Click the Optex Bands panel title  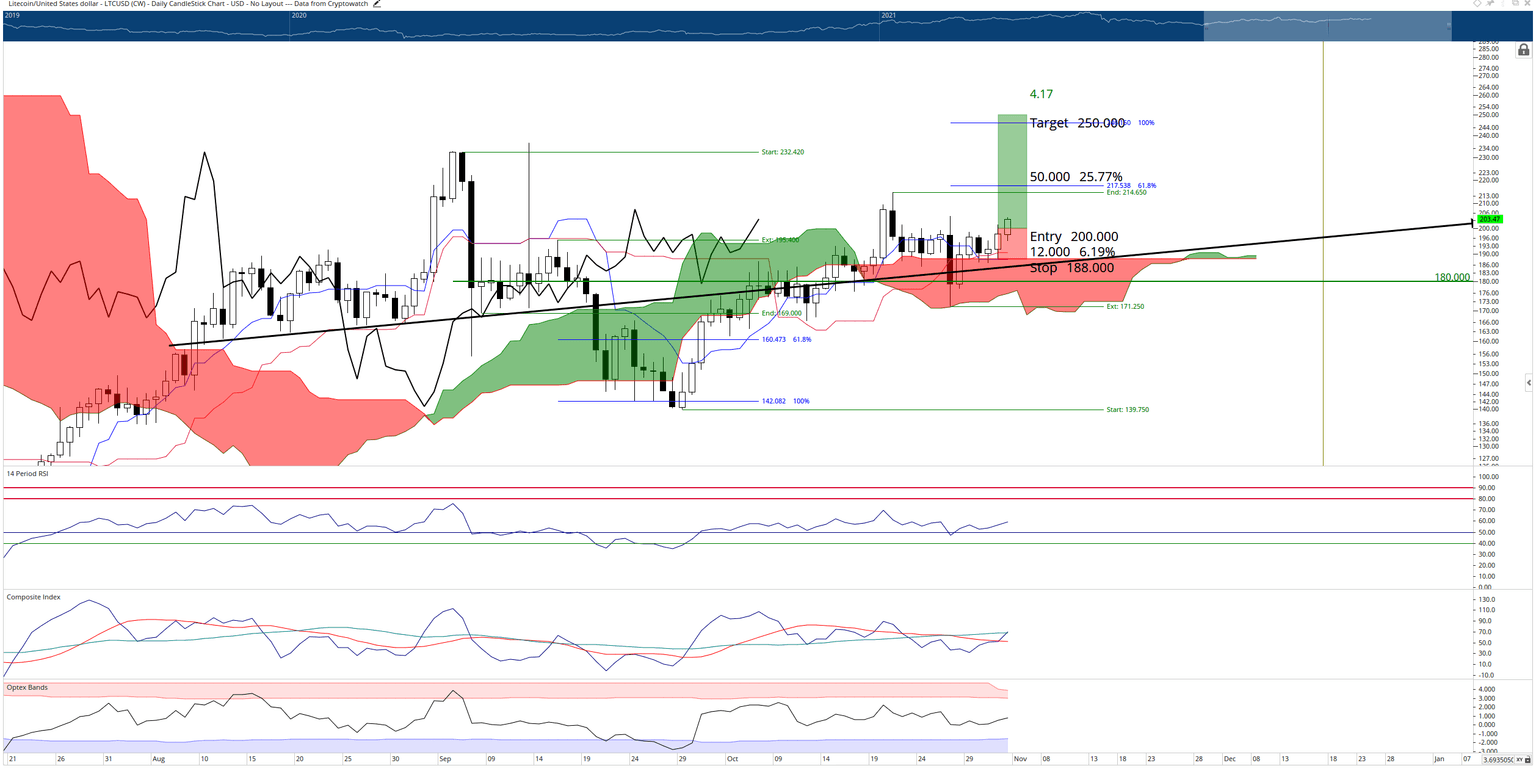pyautogui.click(x=27, y=688)
